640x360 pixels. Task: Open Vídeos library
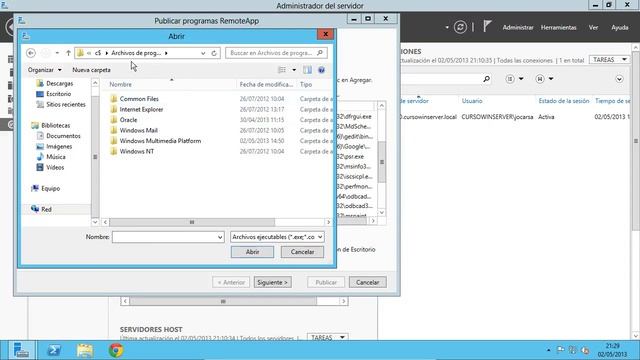(55, 167)
